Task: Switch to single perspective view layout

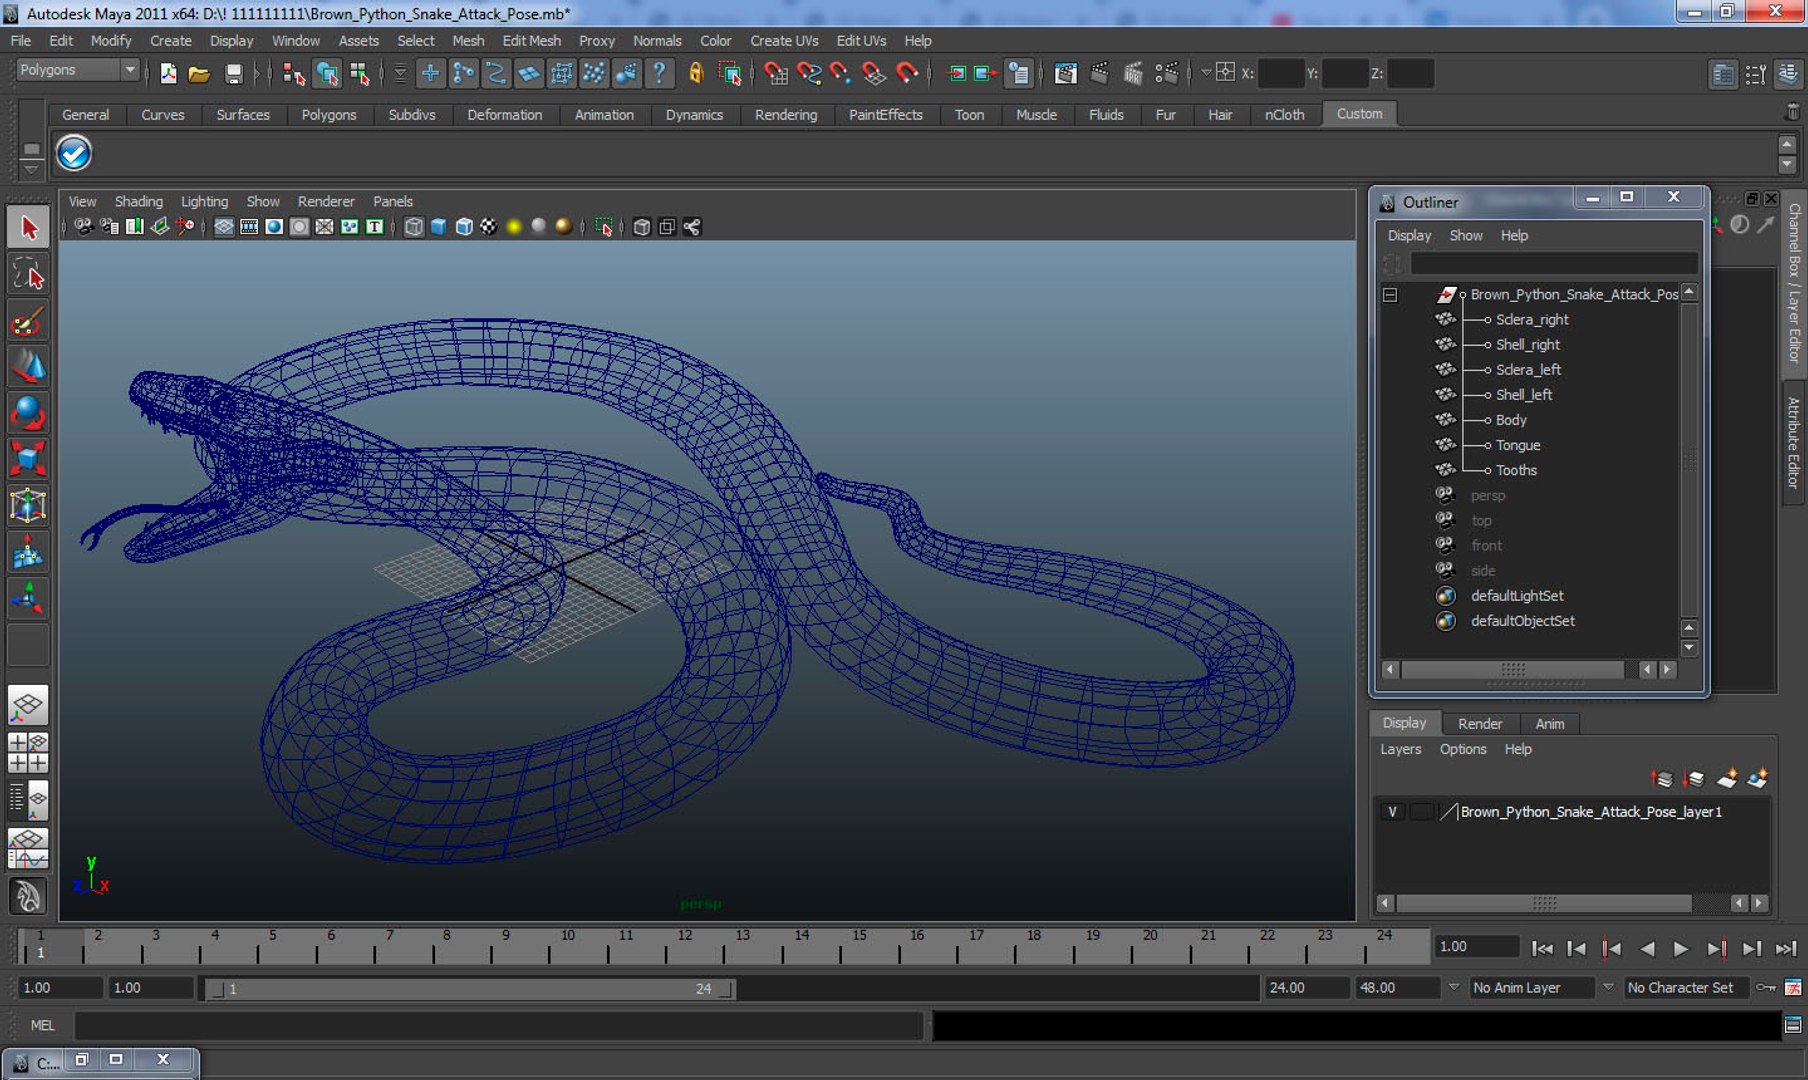Action: 28,706
